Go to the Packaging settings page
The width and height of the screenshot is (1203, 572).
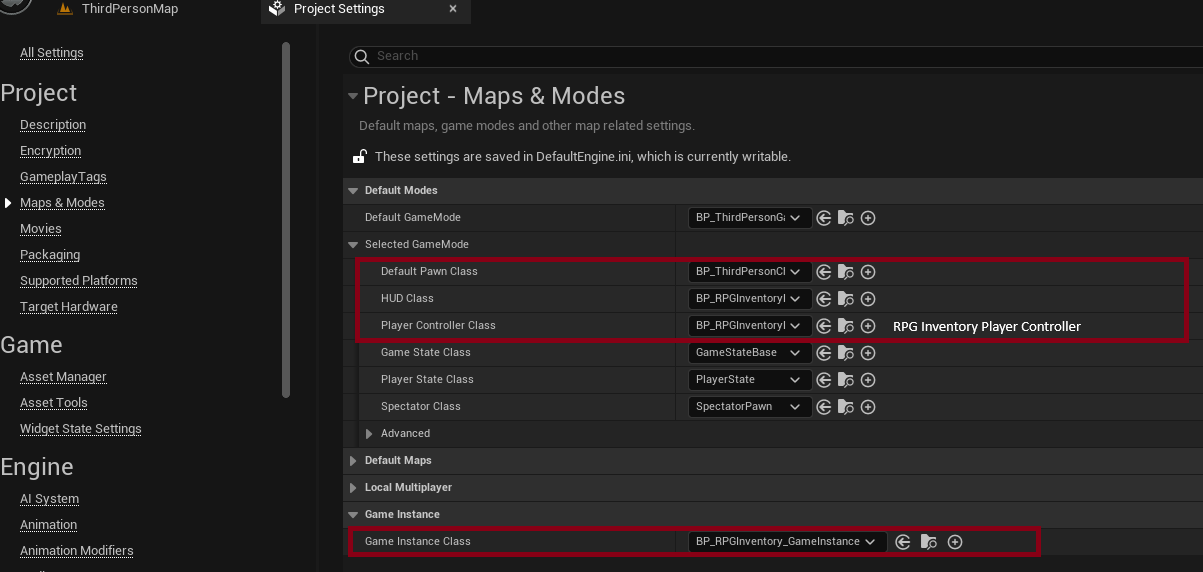[x=50, y=255]
